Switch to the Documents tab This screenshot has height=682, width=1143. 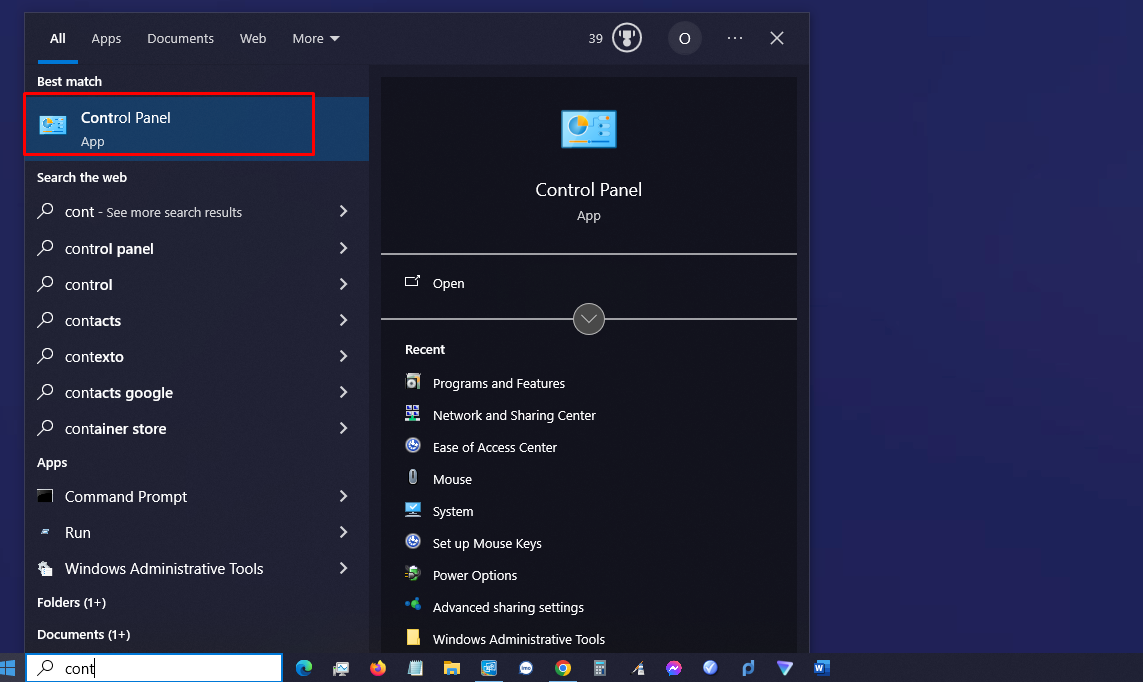pos(180,38)
